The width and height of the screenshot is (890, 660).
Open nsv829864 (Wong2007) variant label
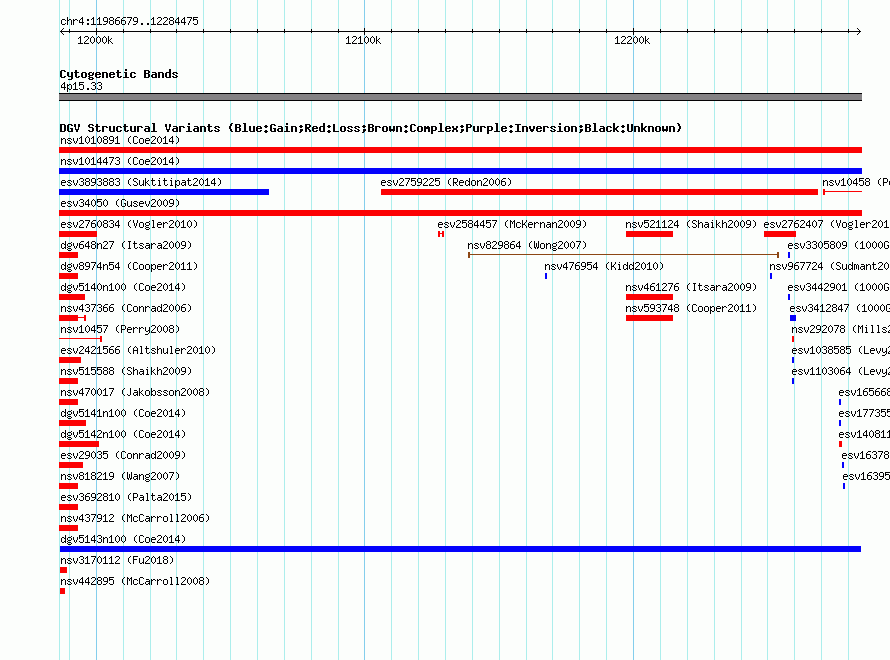point(527,245)
